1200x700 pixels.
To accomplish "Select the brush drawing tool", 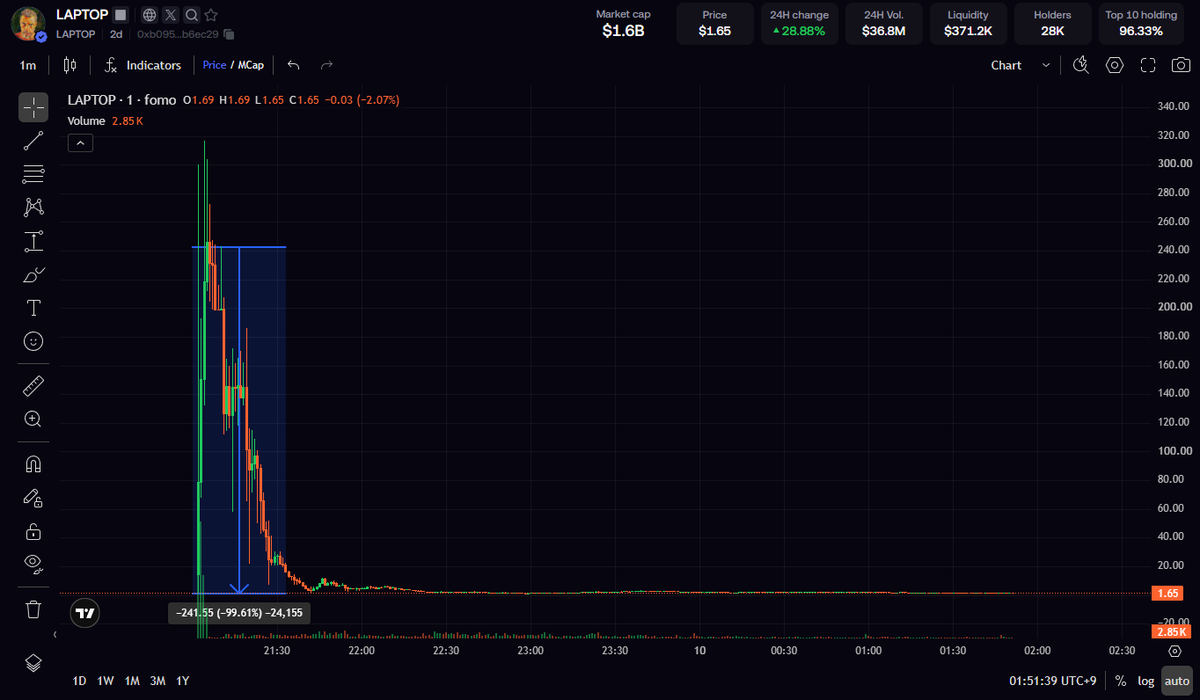I will (x=33, y=275).
